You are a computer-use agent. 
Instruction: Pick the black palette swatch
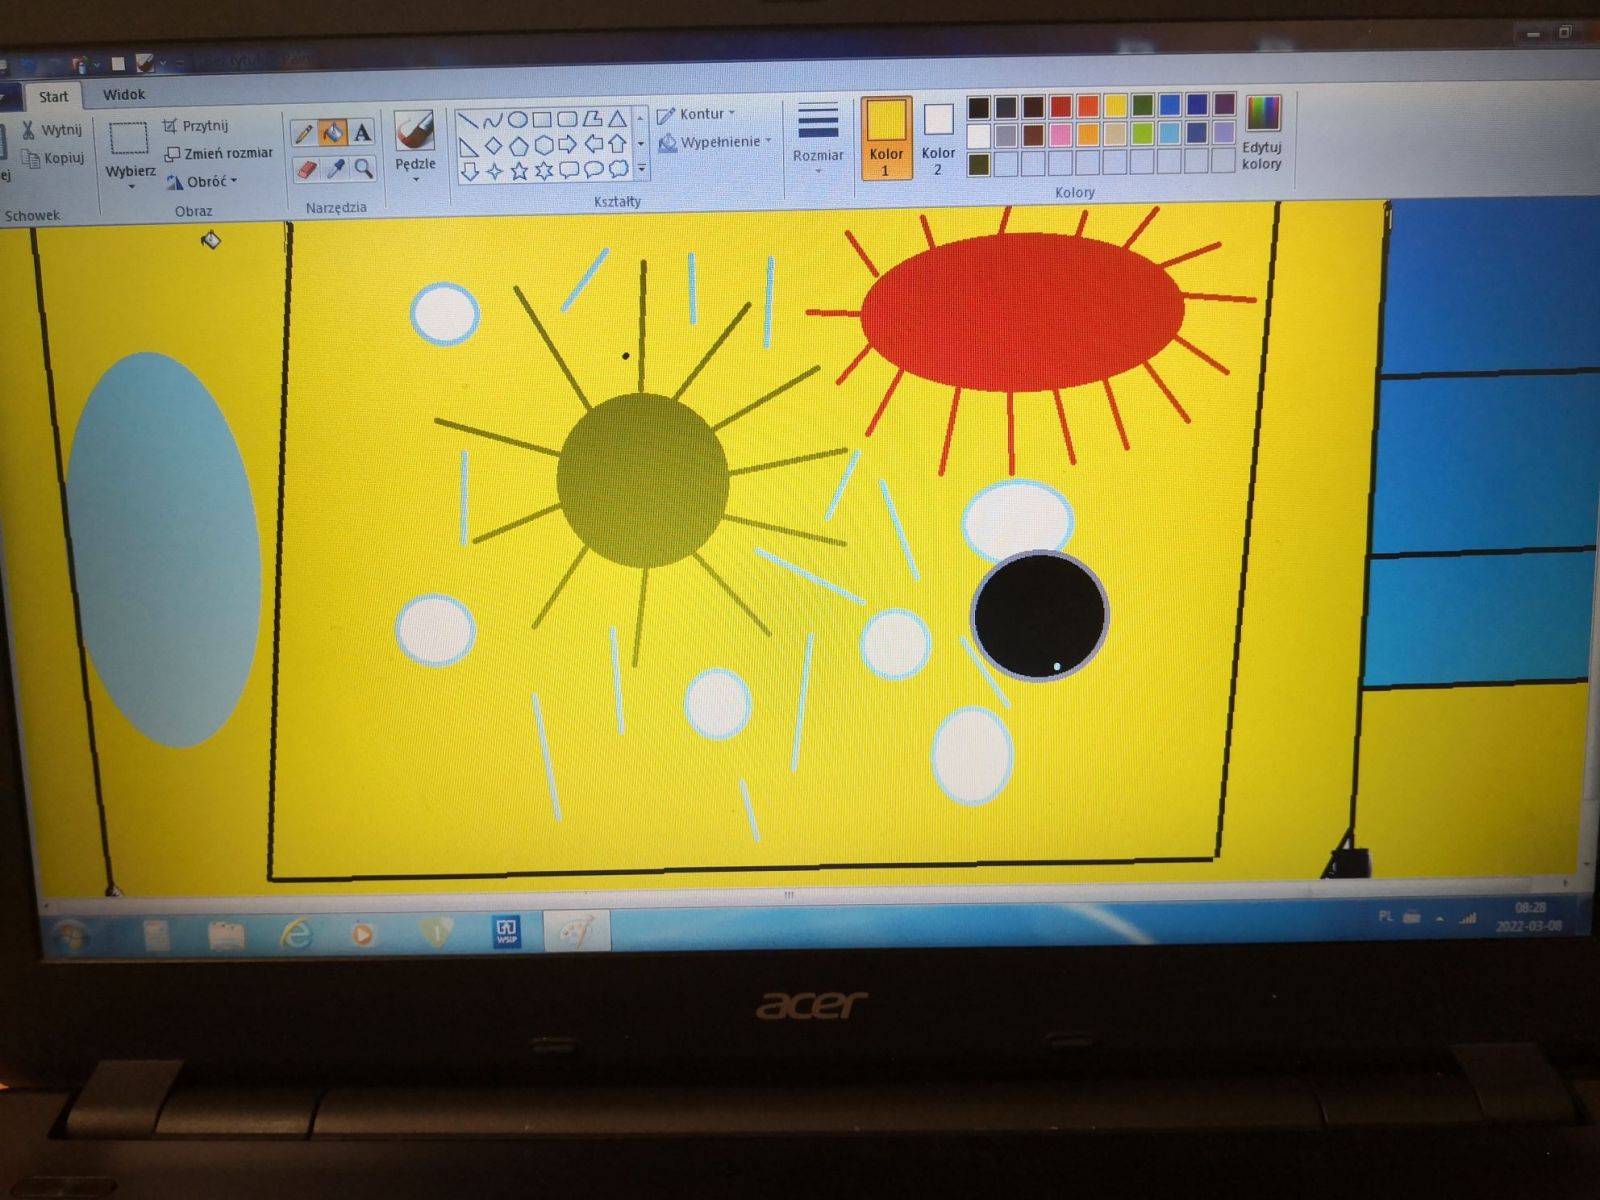(x=979, y=107)
